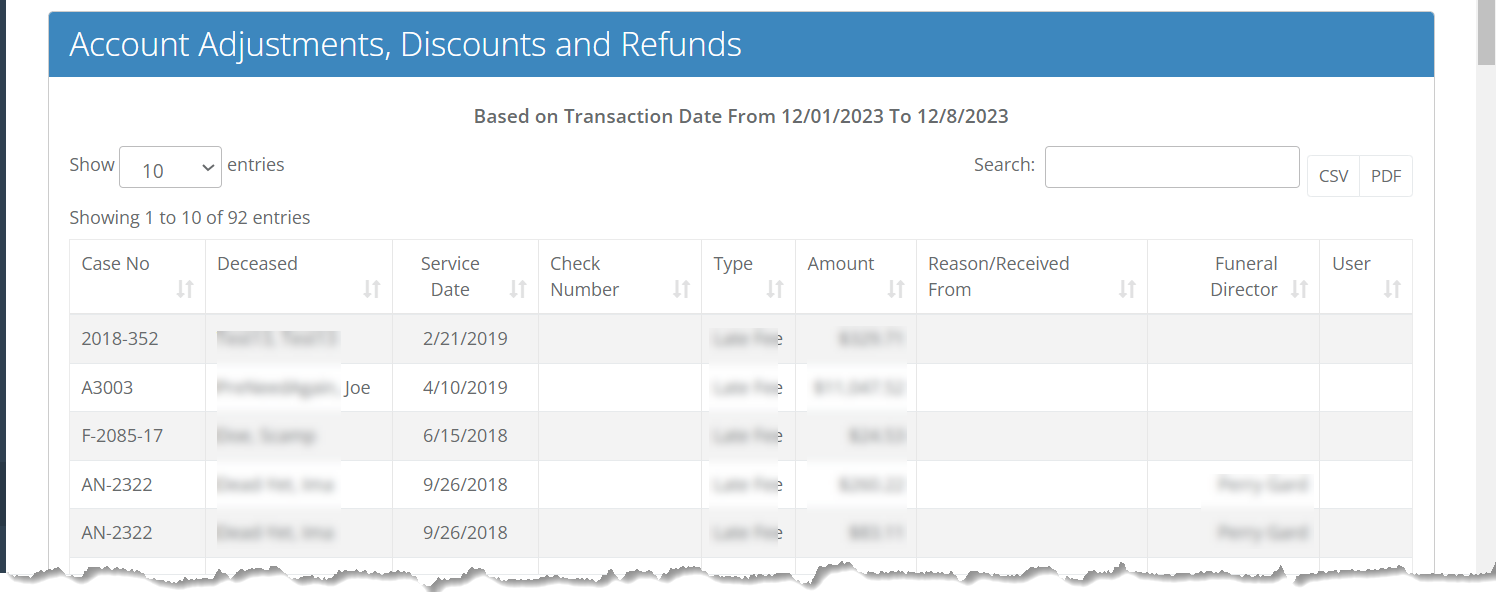Image resolution: width=1496 pixels, height=592 pixels.
Task: Export the report as CSV
Action: pos(1333,175)
